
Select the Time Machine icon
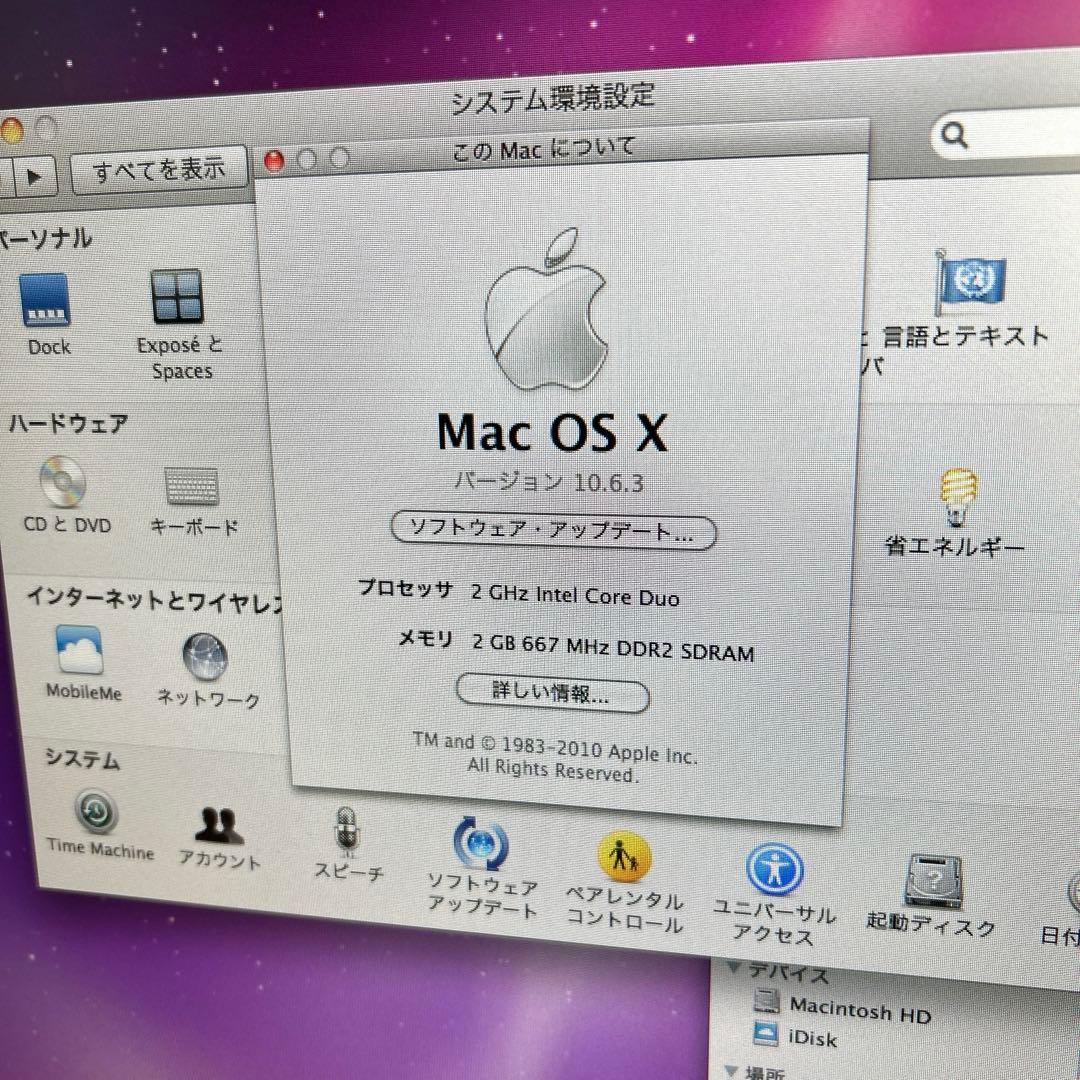[x=96, y=812]
